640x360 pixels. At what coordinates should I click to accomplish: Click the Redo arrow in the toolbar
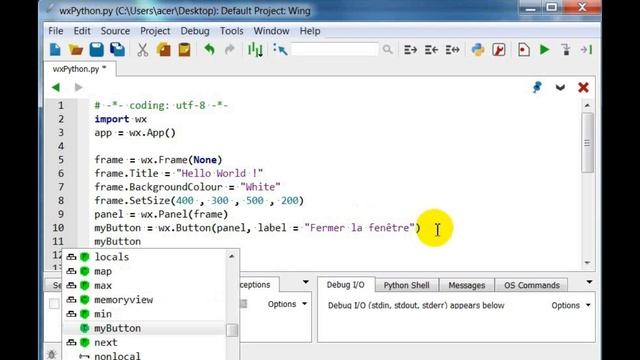coord(230,50)
